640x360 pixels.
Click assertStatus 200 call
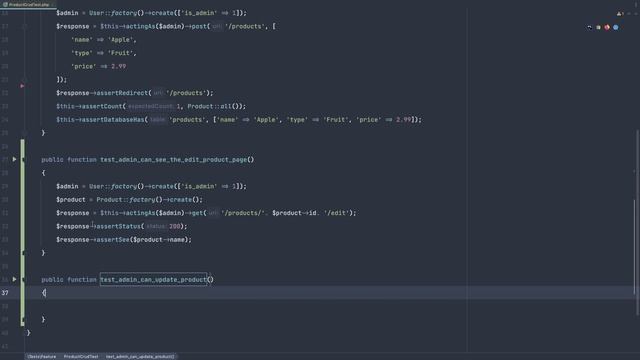[x=122, y=226]
